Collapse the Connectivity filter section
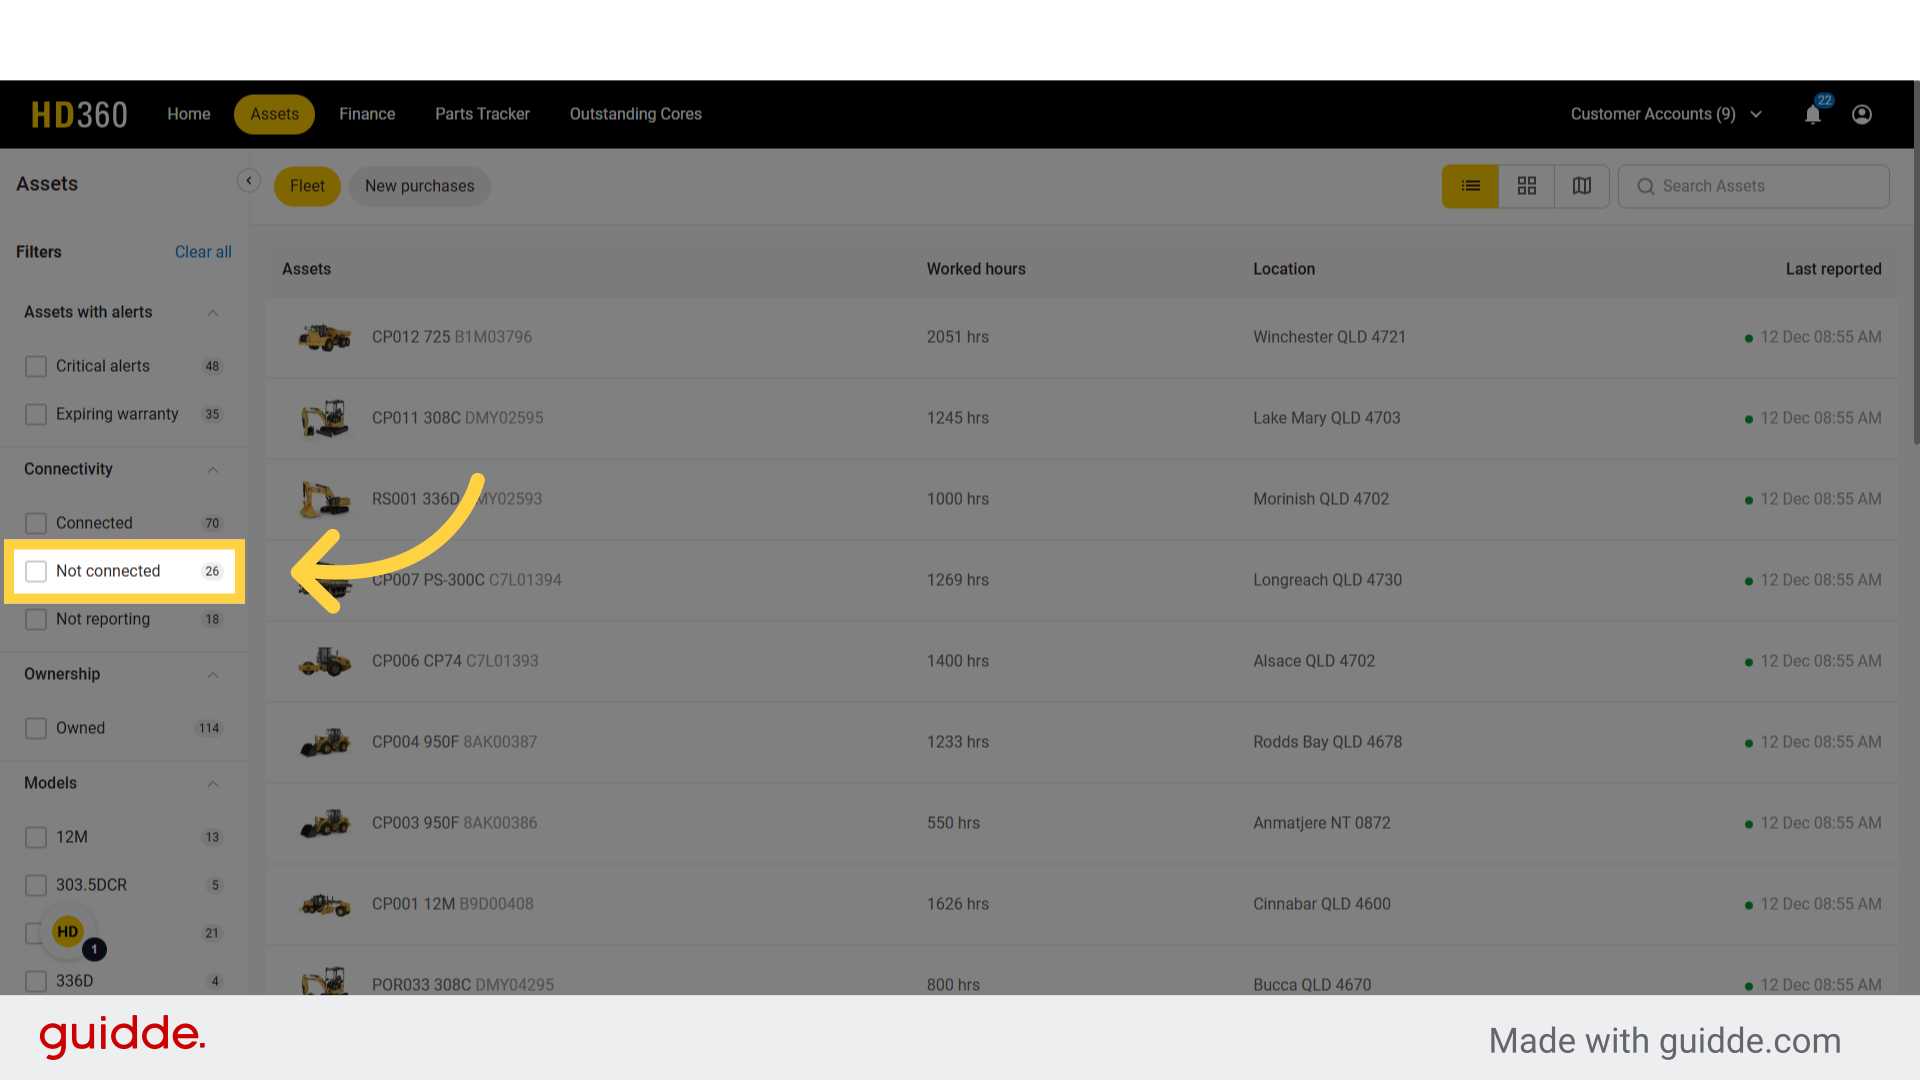The image size is (1920, 1080). coord(212,469)
